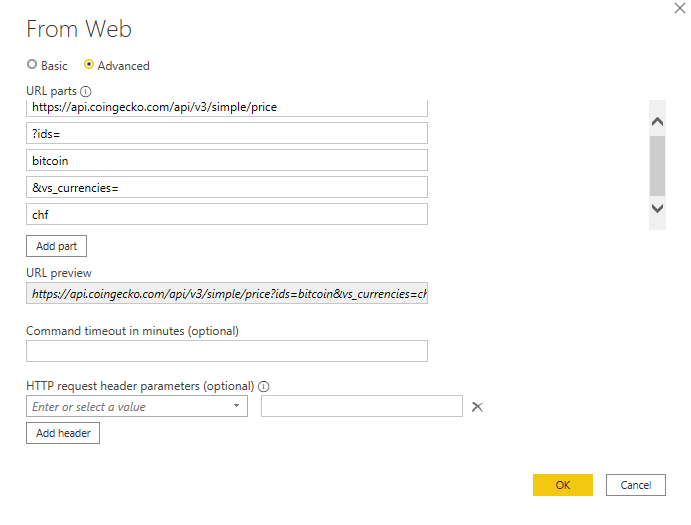This screenshot has width=691, height=525.
Task: Click the coingecko base URL field
Action: point(227,107)
